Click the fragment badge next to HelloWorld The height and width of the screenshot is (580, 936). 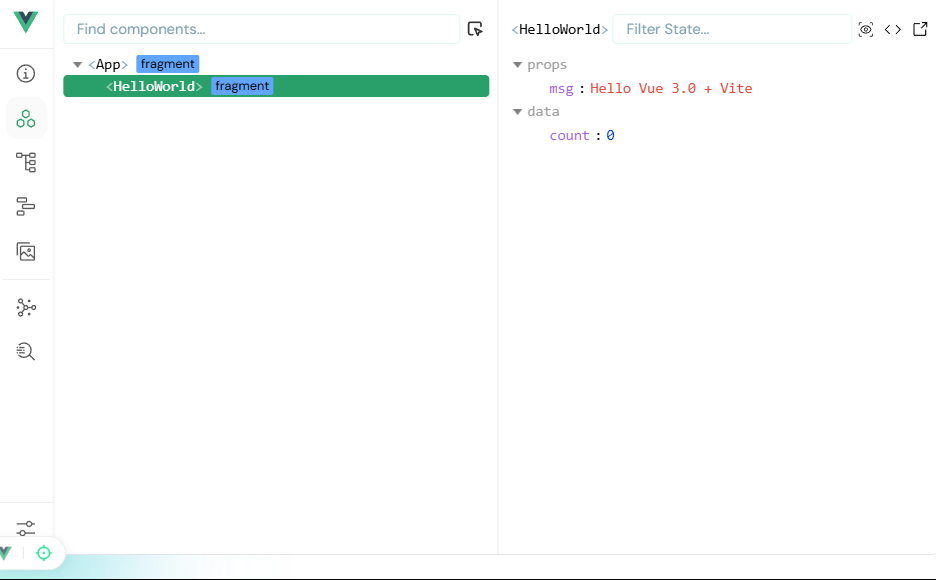241,86
